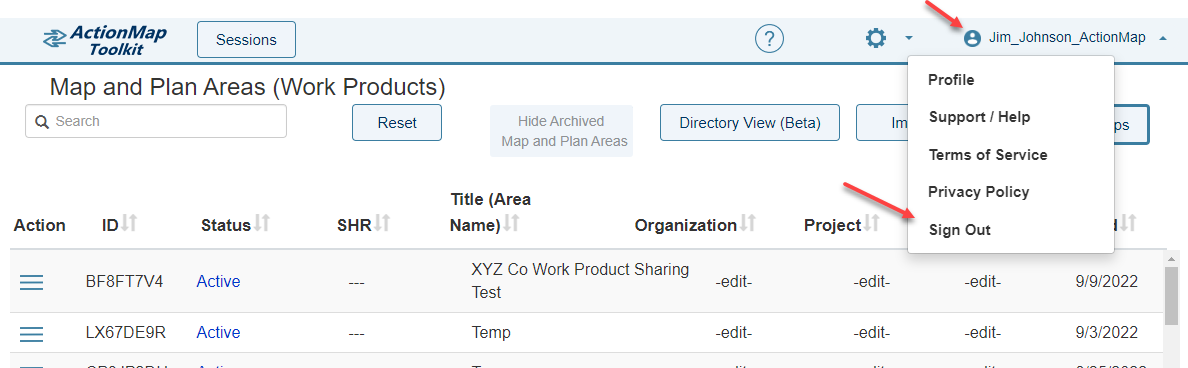Select Profile from the user menu
Screen dimensions: 1188x368
click(x=951, y=80)
